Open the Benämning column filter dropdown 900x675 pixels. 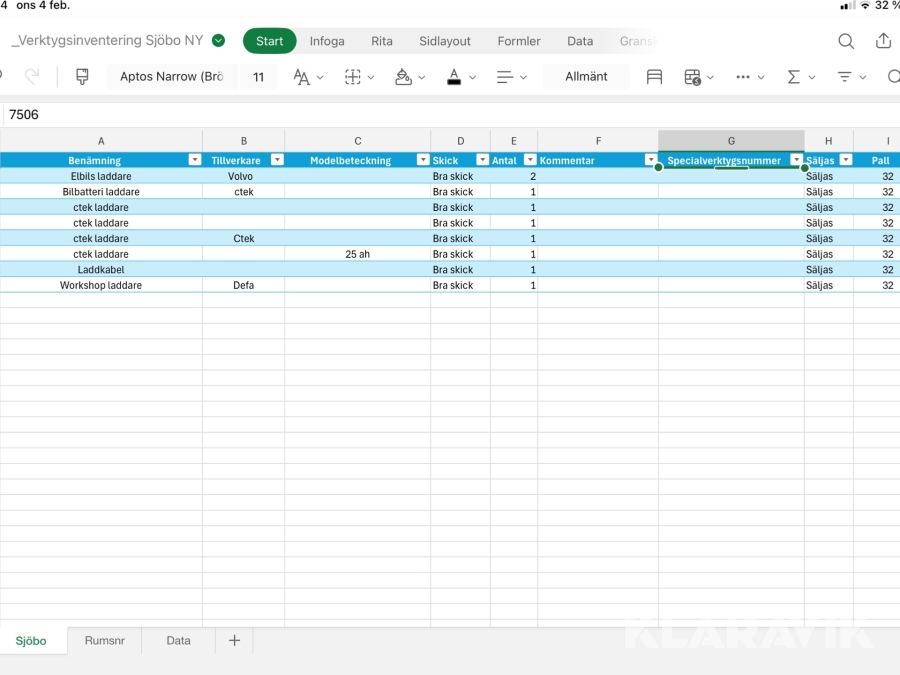[195, 160]
